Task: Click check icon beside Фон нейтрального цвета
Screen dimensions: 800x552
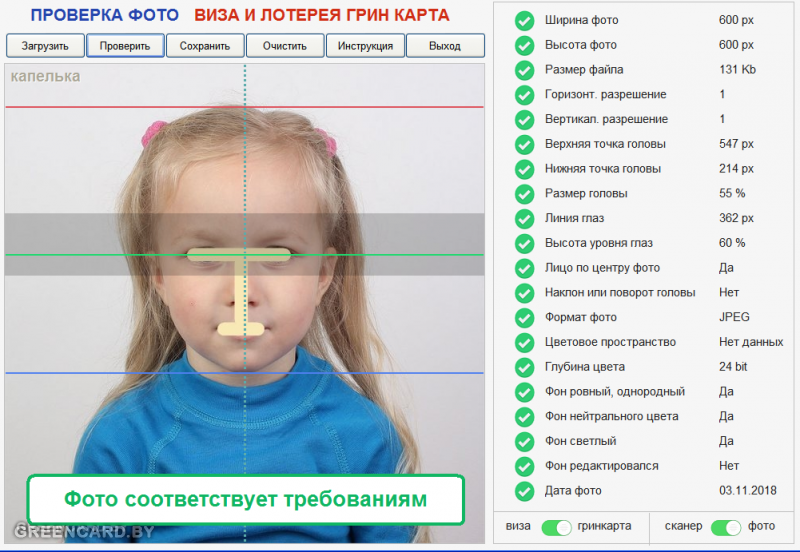Action: click(524, 417)
